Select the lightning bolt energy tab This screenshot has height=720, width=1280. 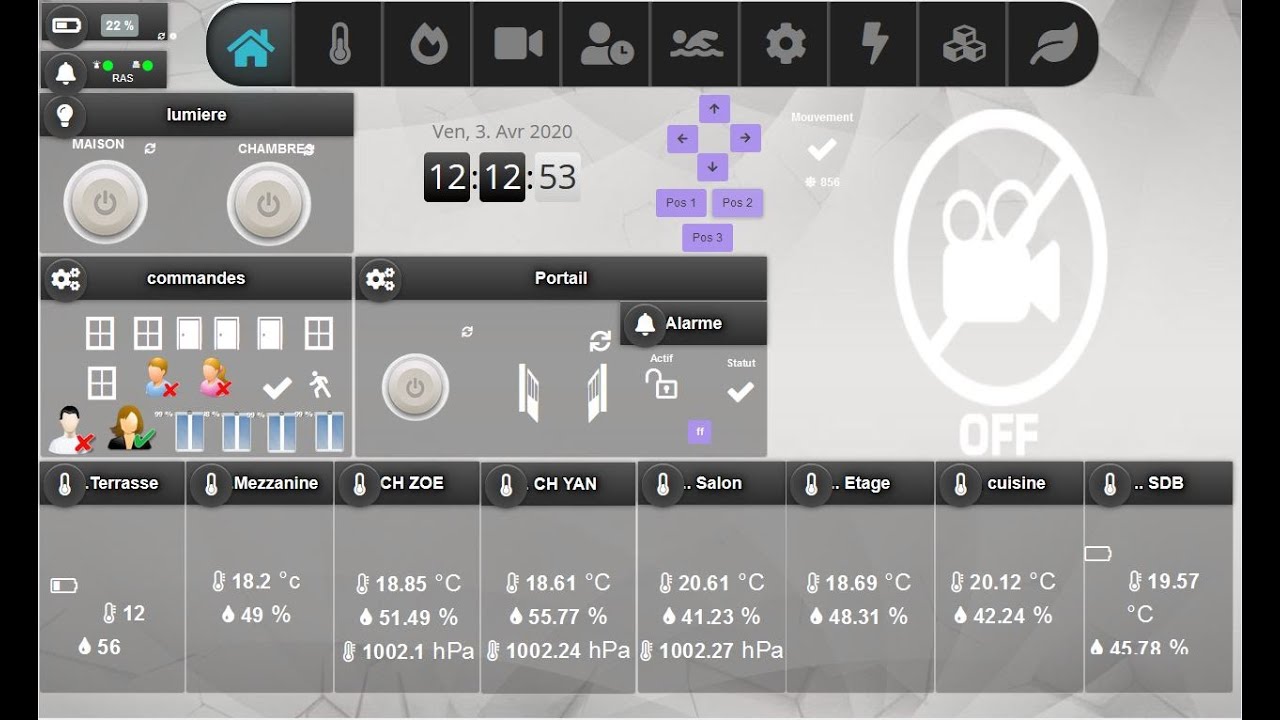click(875, 44)
